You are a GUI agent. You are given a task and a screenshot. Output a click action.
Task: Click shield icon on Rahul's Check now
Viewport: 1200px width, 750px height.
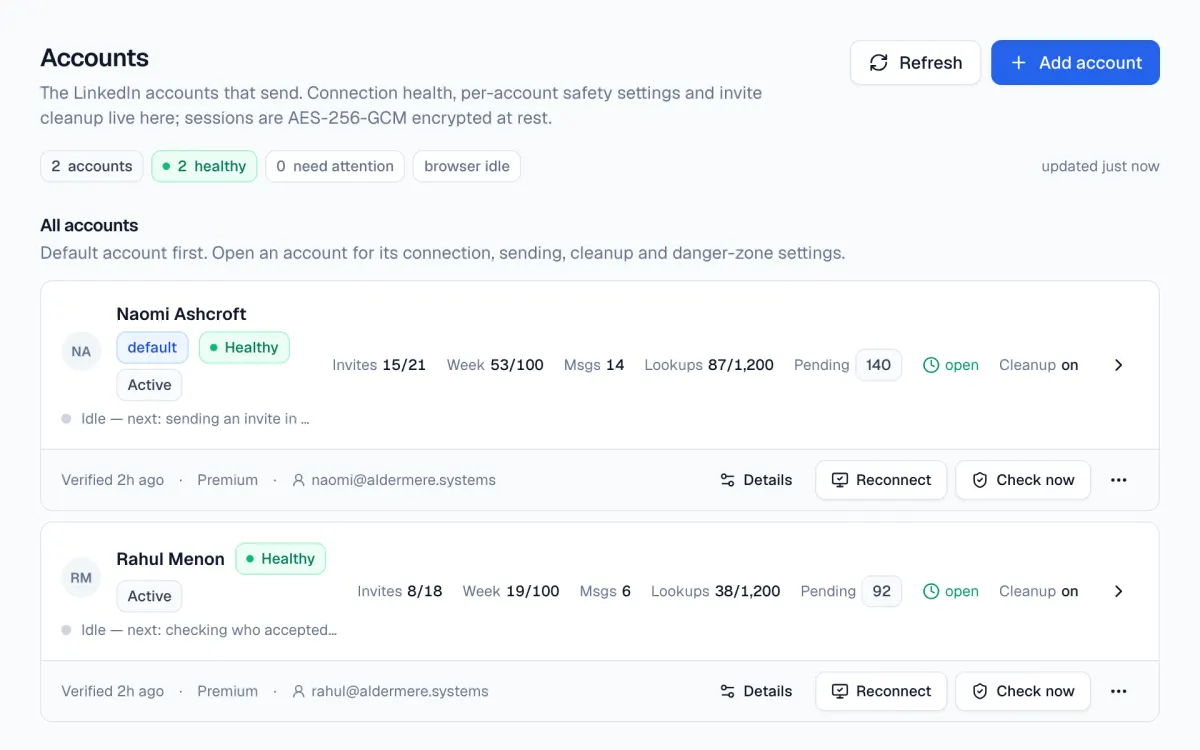pos(980,691)
